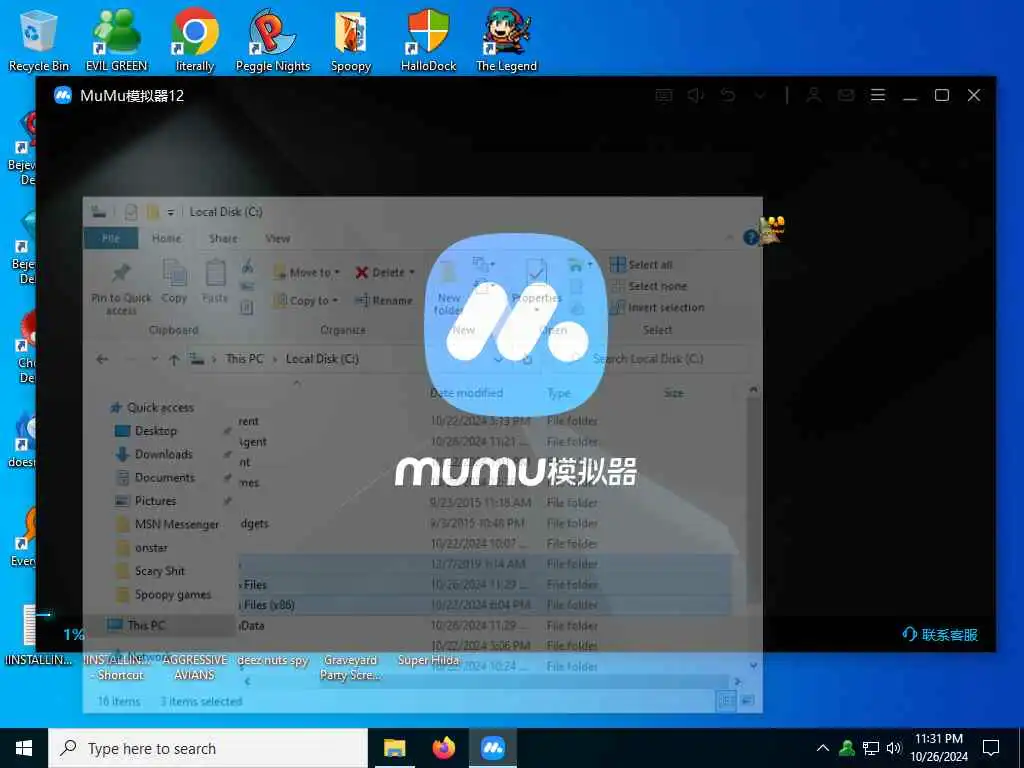Open the File tab in File Explorer

(x=111, y=238)
